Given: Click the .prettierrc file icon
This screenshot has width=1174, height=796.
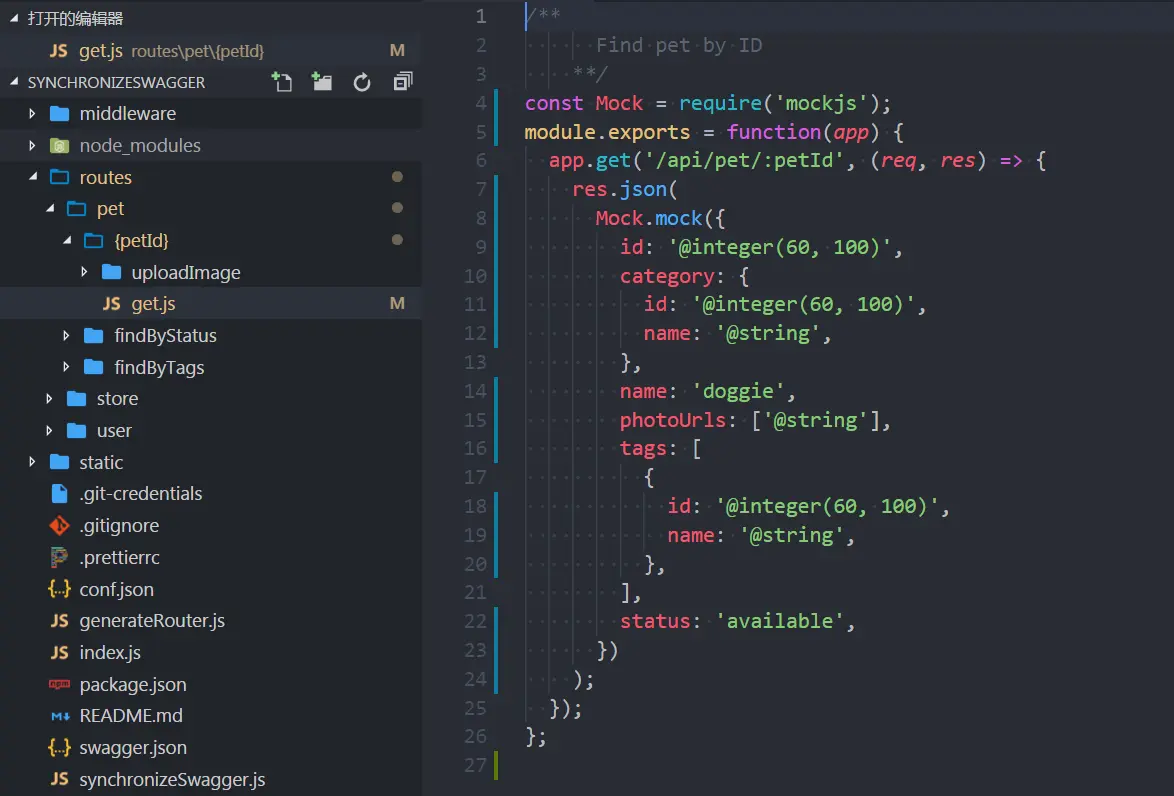Looking at the screenshot, I should coord(59,557).
